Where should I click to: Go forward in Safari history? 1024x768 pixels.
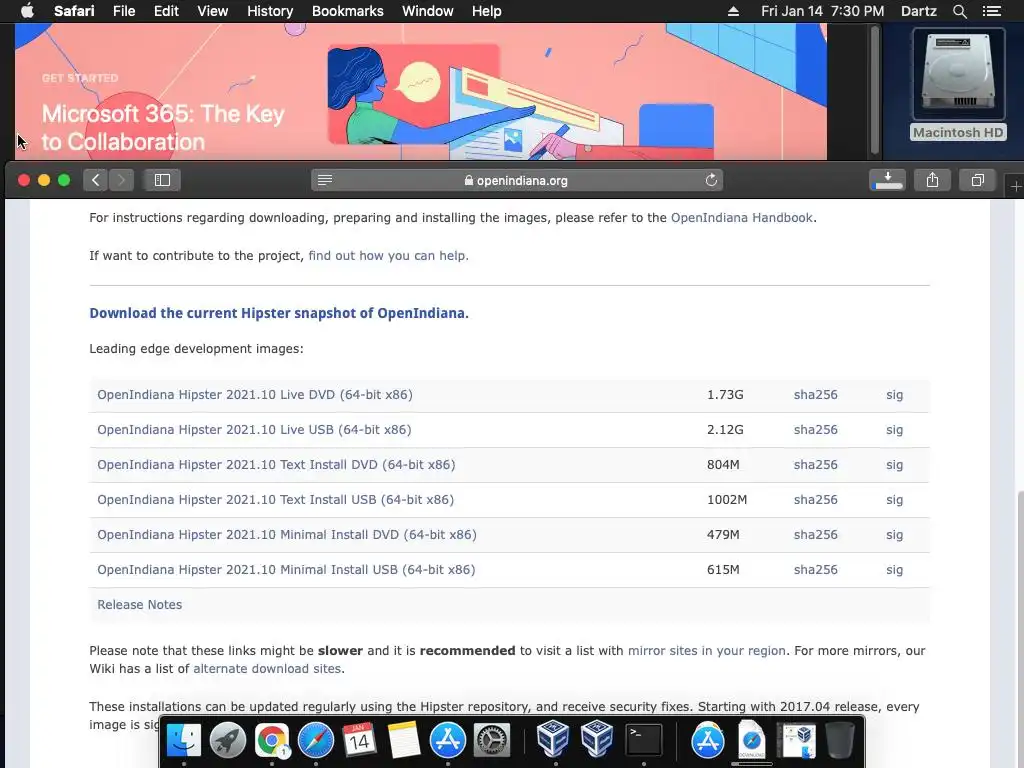[x=121, y=180]
